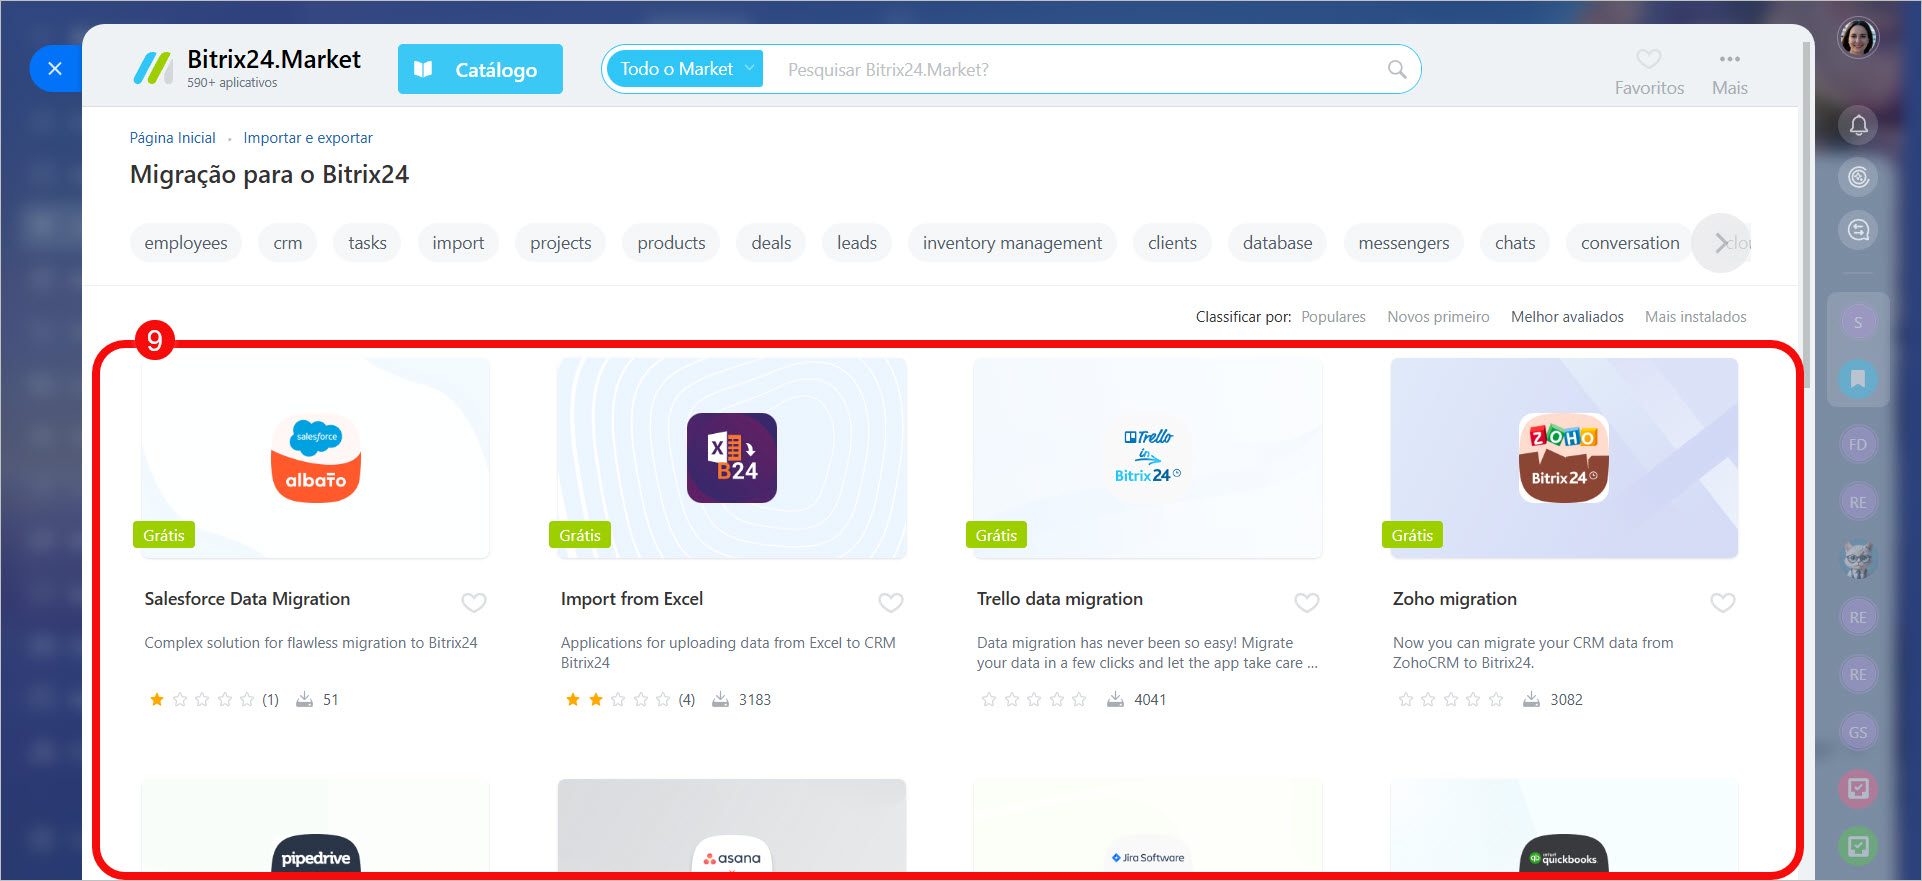Open the red checkmark task icon in sidebar

click(x=1858, y=789)
